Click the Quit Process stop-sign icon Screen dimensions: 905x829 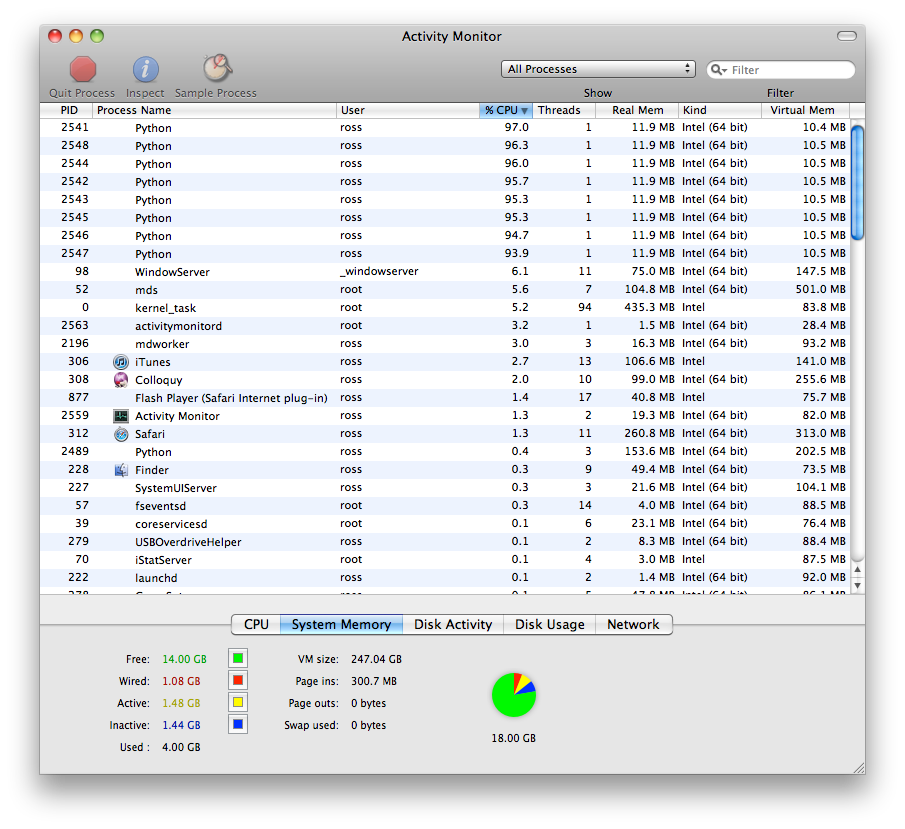pos(82,69)
